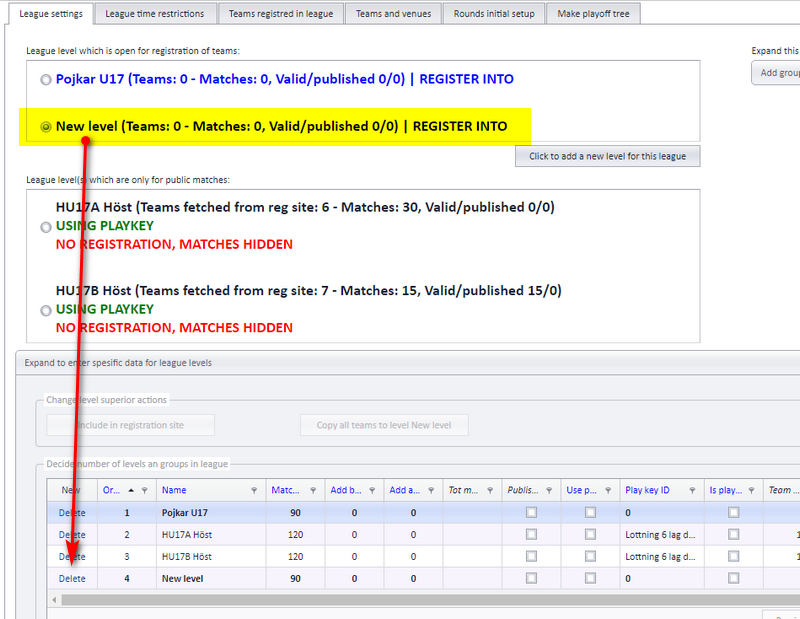
Task: Expand the league levels specific data panel
Action: click(x=408, y=363)
